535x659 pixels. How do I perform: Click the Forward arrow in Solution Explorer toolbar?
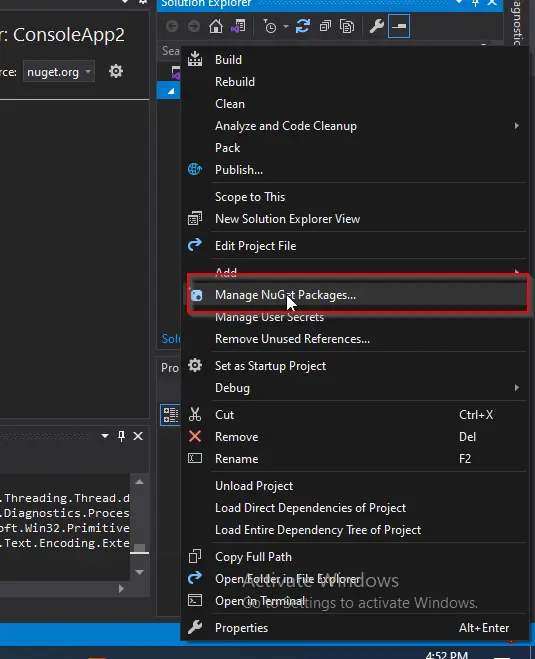click(194, 26)
